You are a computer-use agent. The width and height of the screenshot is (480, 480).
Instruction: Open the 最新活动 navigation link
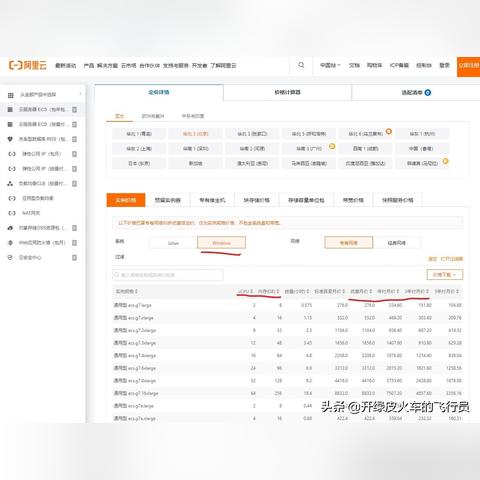(x=66, y=66)
